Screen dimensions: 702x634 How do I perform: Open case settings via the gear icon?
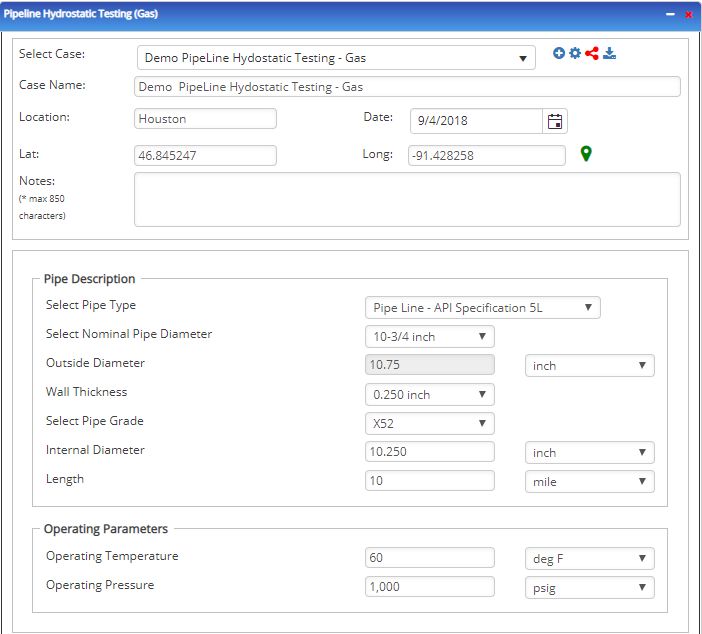pos(575,53)
